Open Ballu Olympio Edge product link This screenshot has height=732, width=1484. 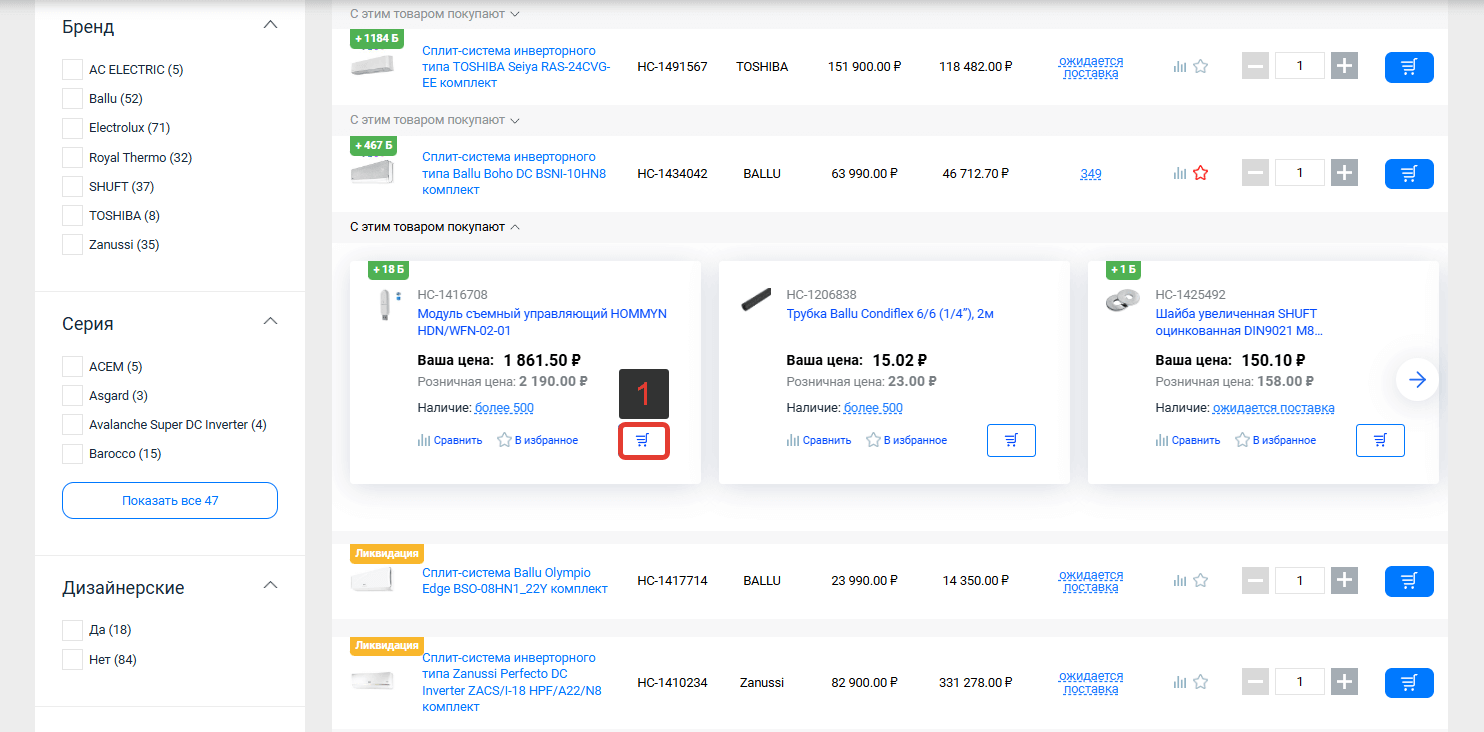pyautogui.click(x=515, y=581)
